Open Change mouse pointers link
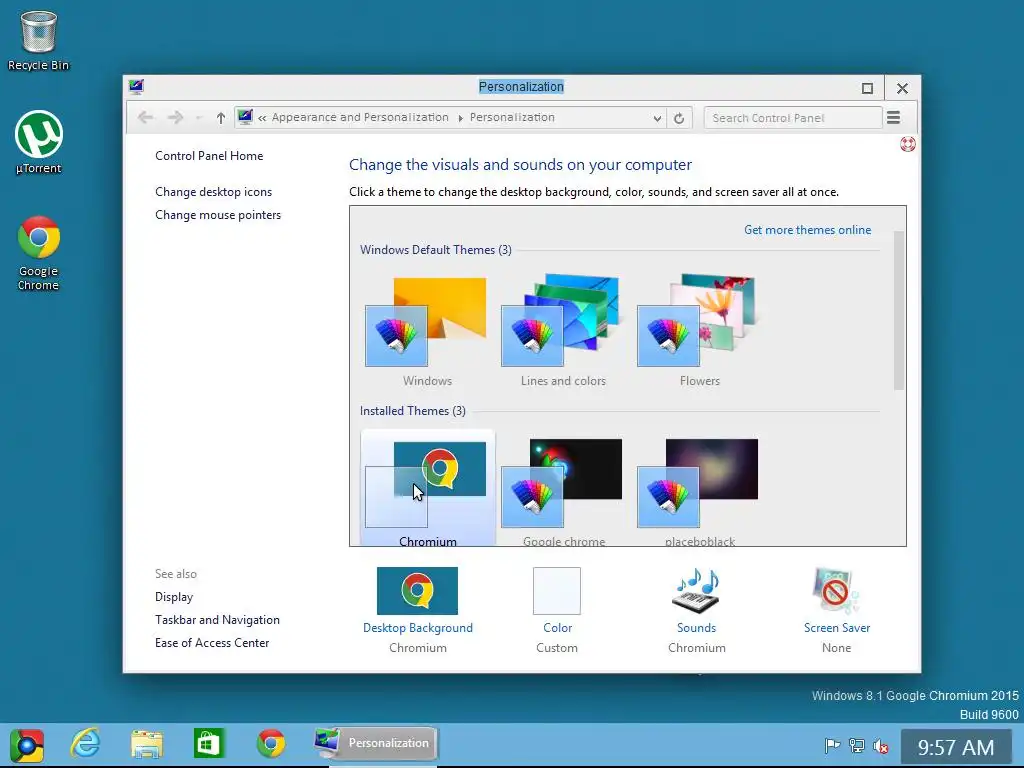 click(x=218, y=215)
